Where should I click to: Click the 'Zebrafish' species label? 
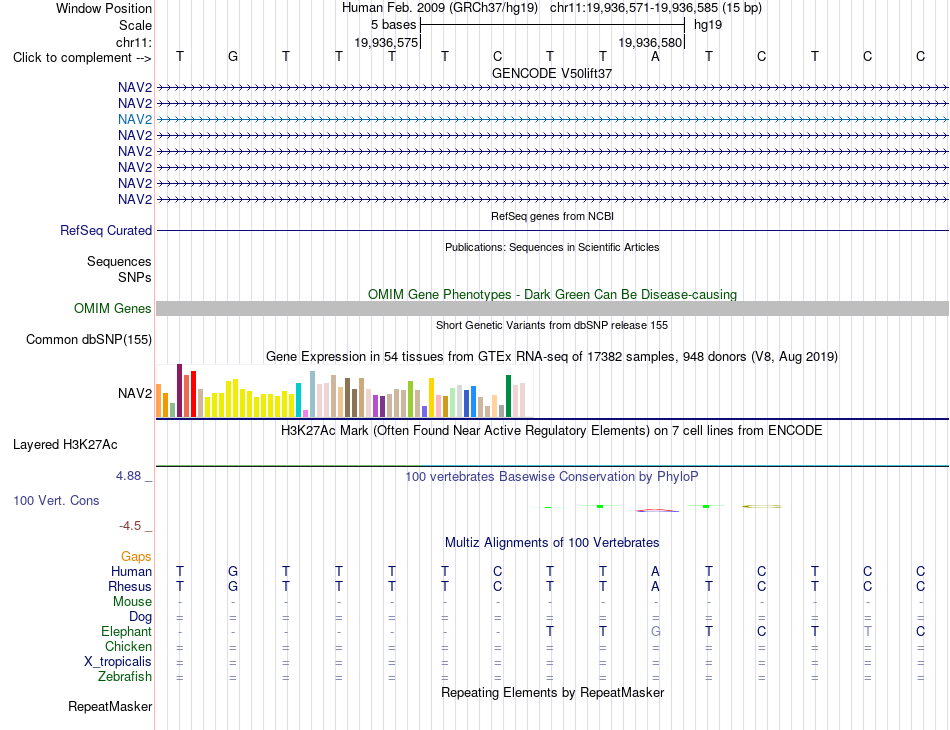tap(125, 676)
